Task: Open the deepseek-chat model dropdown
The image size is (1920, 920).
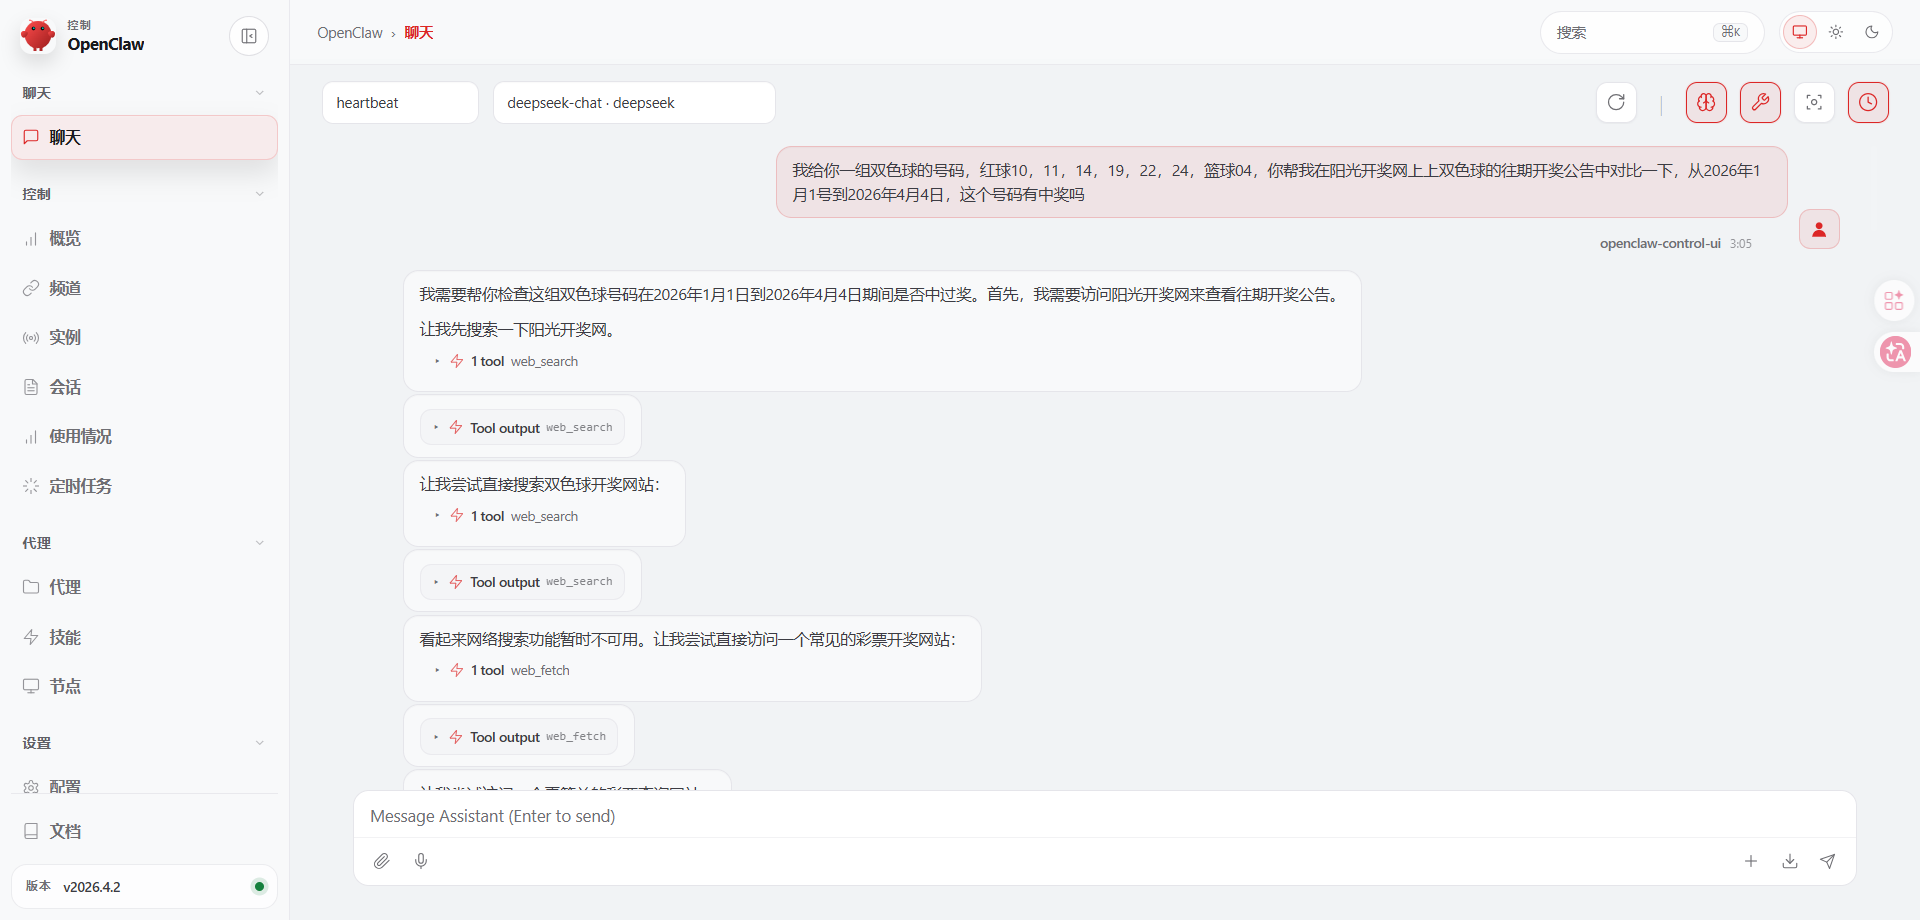Action: [633, 103]
